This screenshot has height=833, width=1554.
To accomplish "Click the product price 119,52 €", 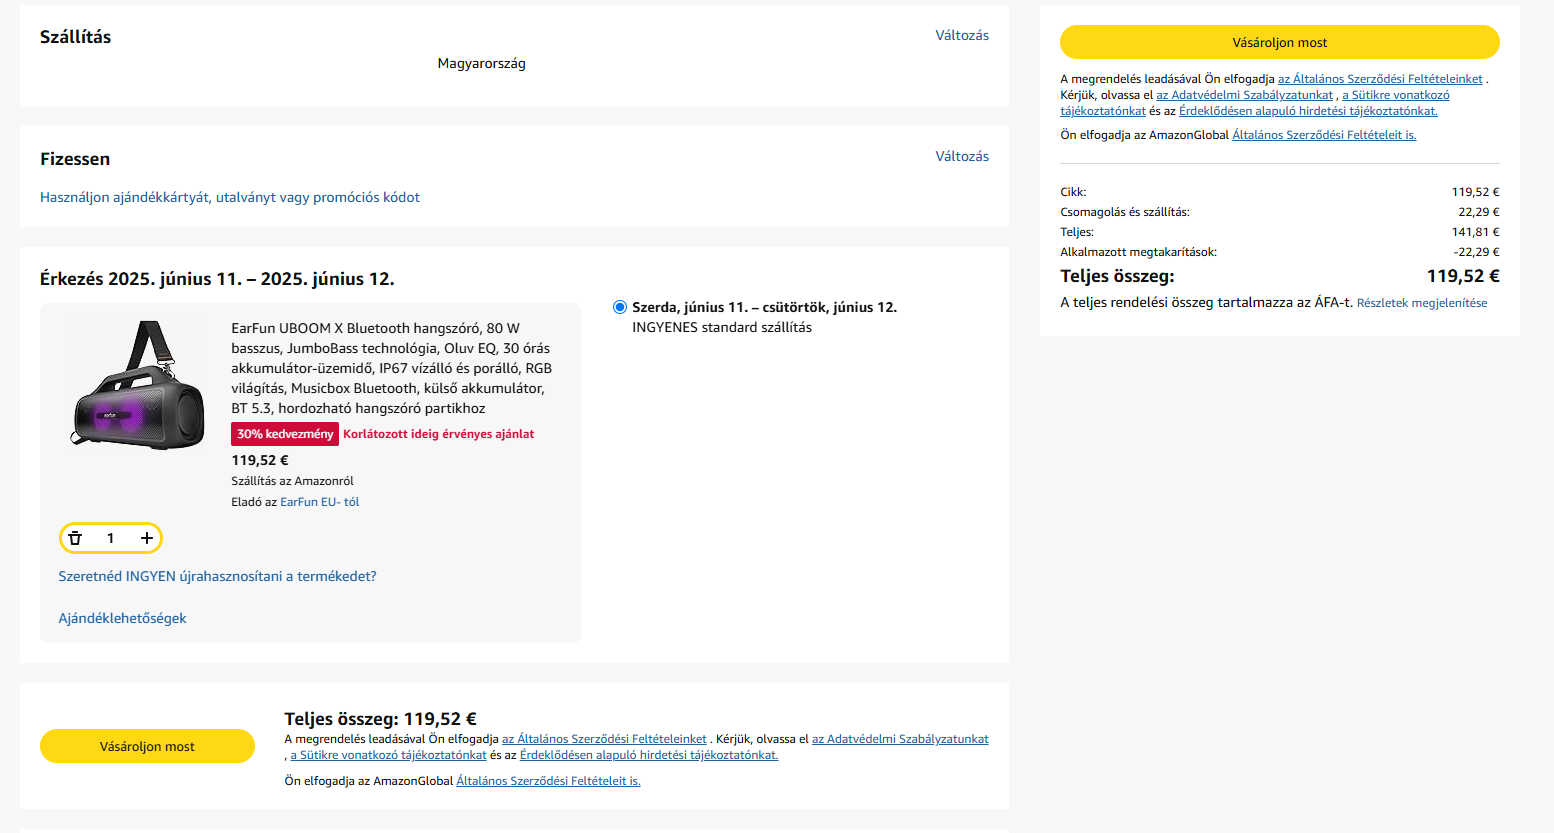I will 260,460.
